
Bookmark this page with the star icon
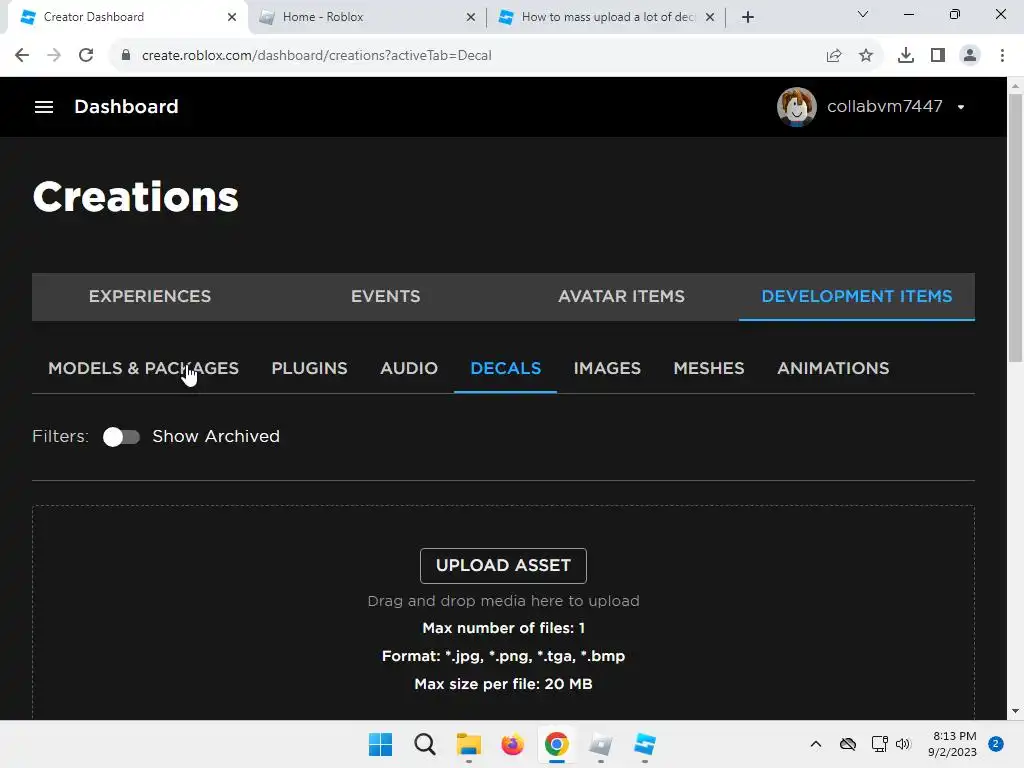coord(866,56)
